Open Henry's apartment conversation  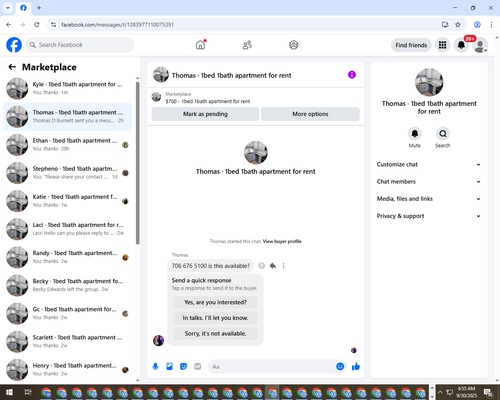tap(67, 370)
